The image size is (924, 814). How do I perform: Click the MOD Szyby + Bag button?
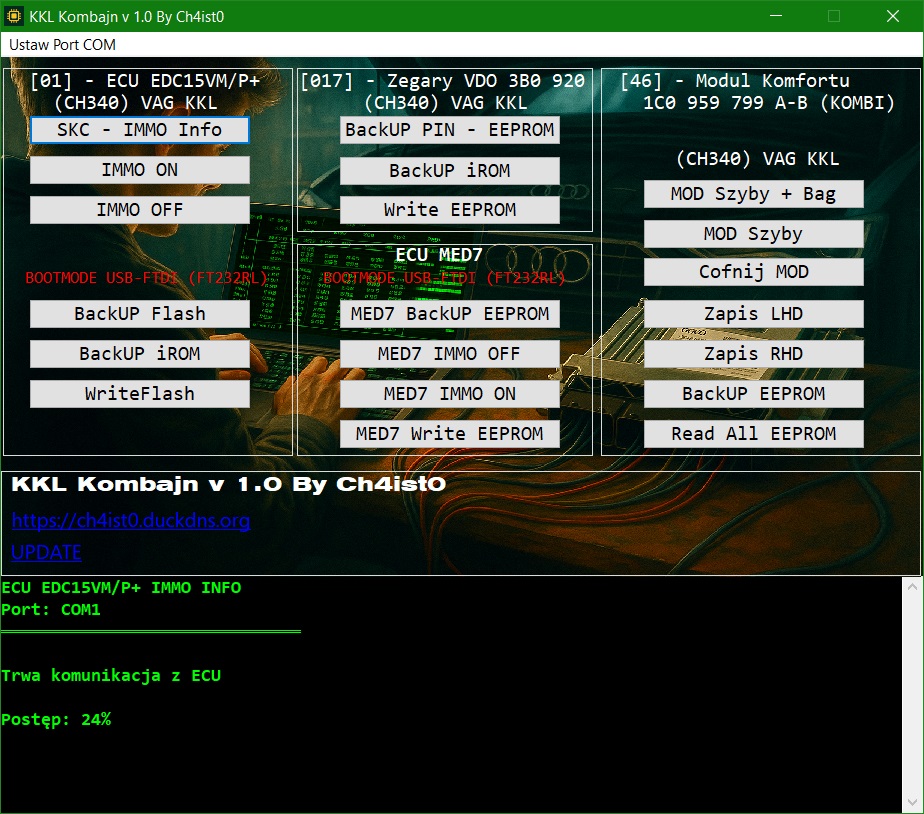point(753,194)
